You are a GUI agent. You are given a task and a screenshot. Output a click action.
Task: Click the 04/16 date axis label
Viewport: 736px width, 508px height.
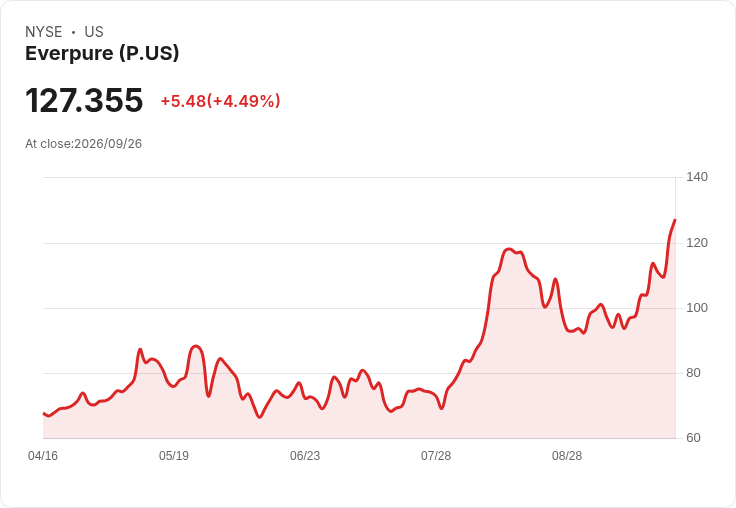[43, 455]
